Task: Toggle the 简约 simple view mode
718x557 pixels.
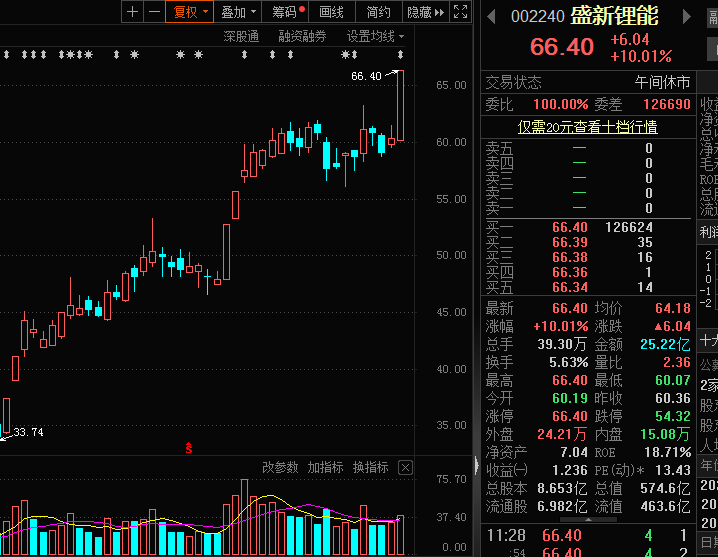Action: click(379, 12)
